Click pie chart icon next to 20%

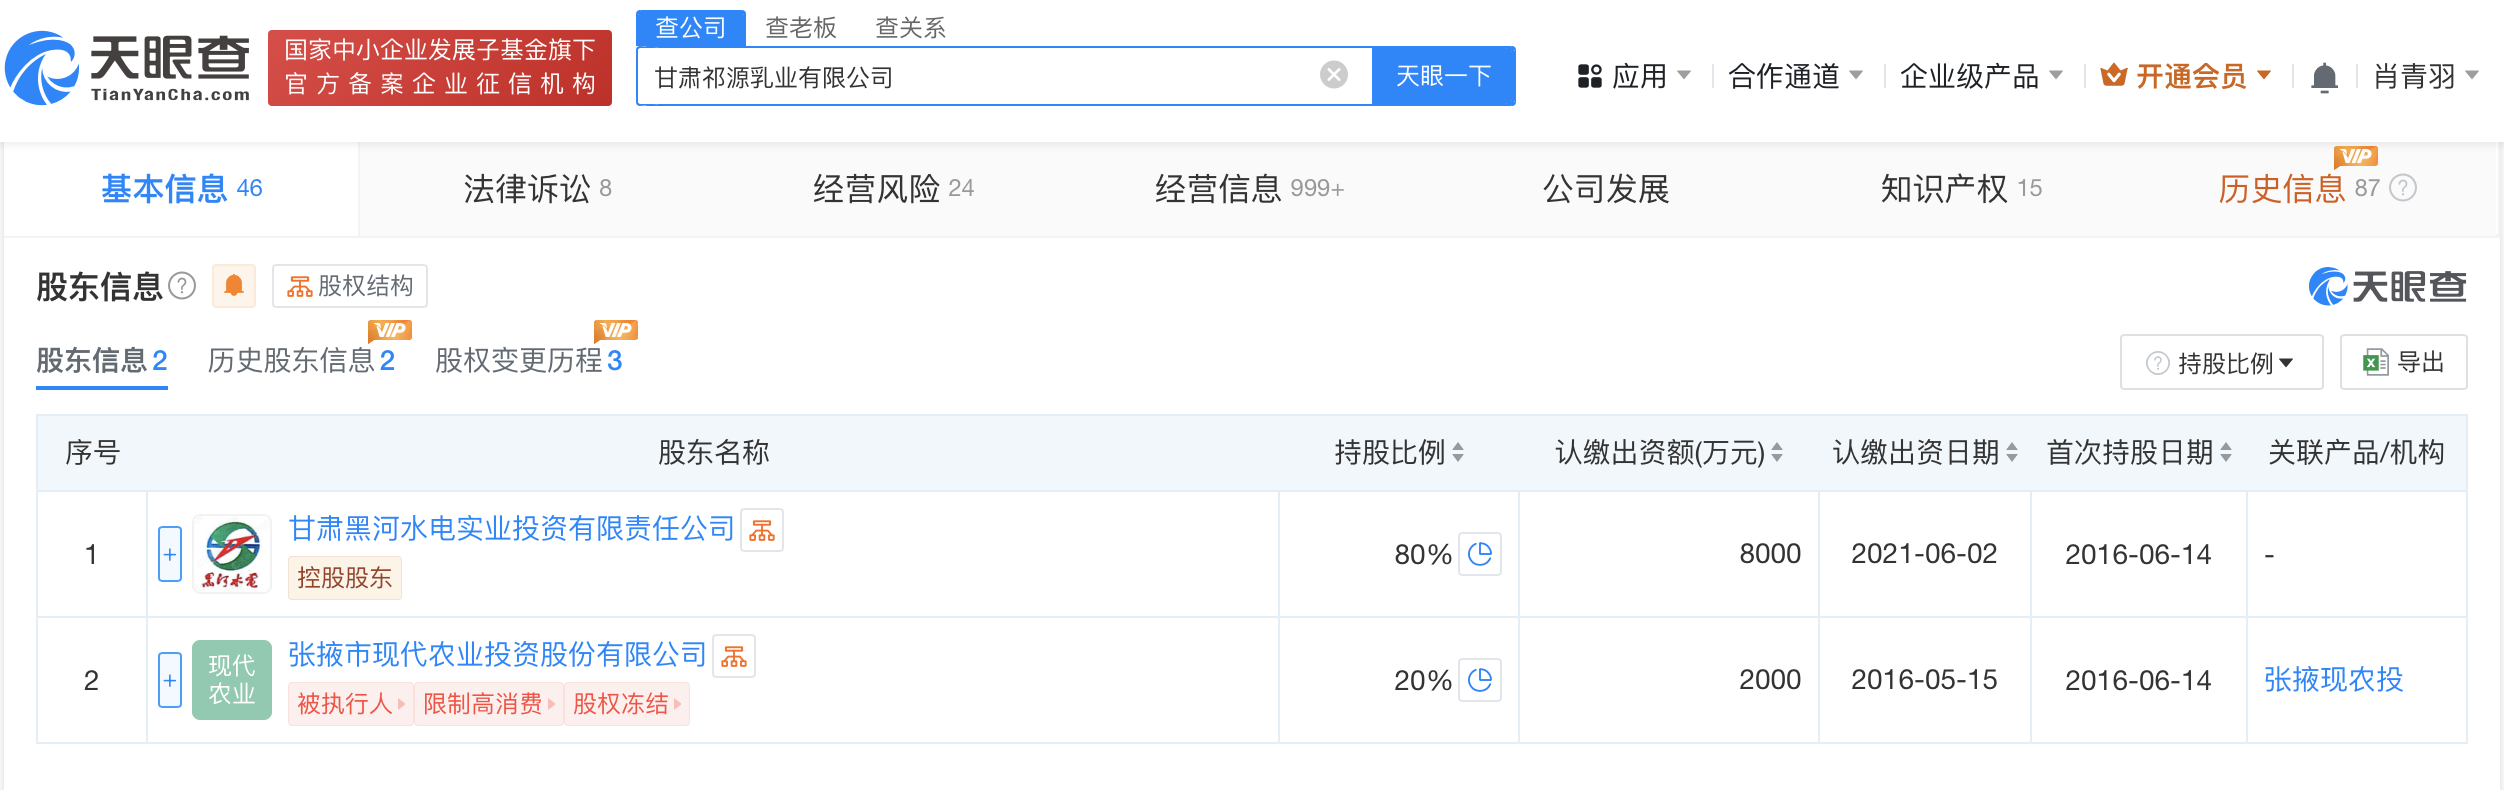click(1480, 680)
